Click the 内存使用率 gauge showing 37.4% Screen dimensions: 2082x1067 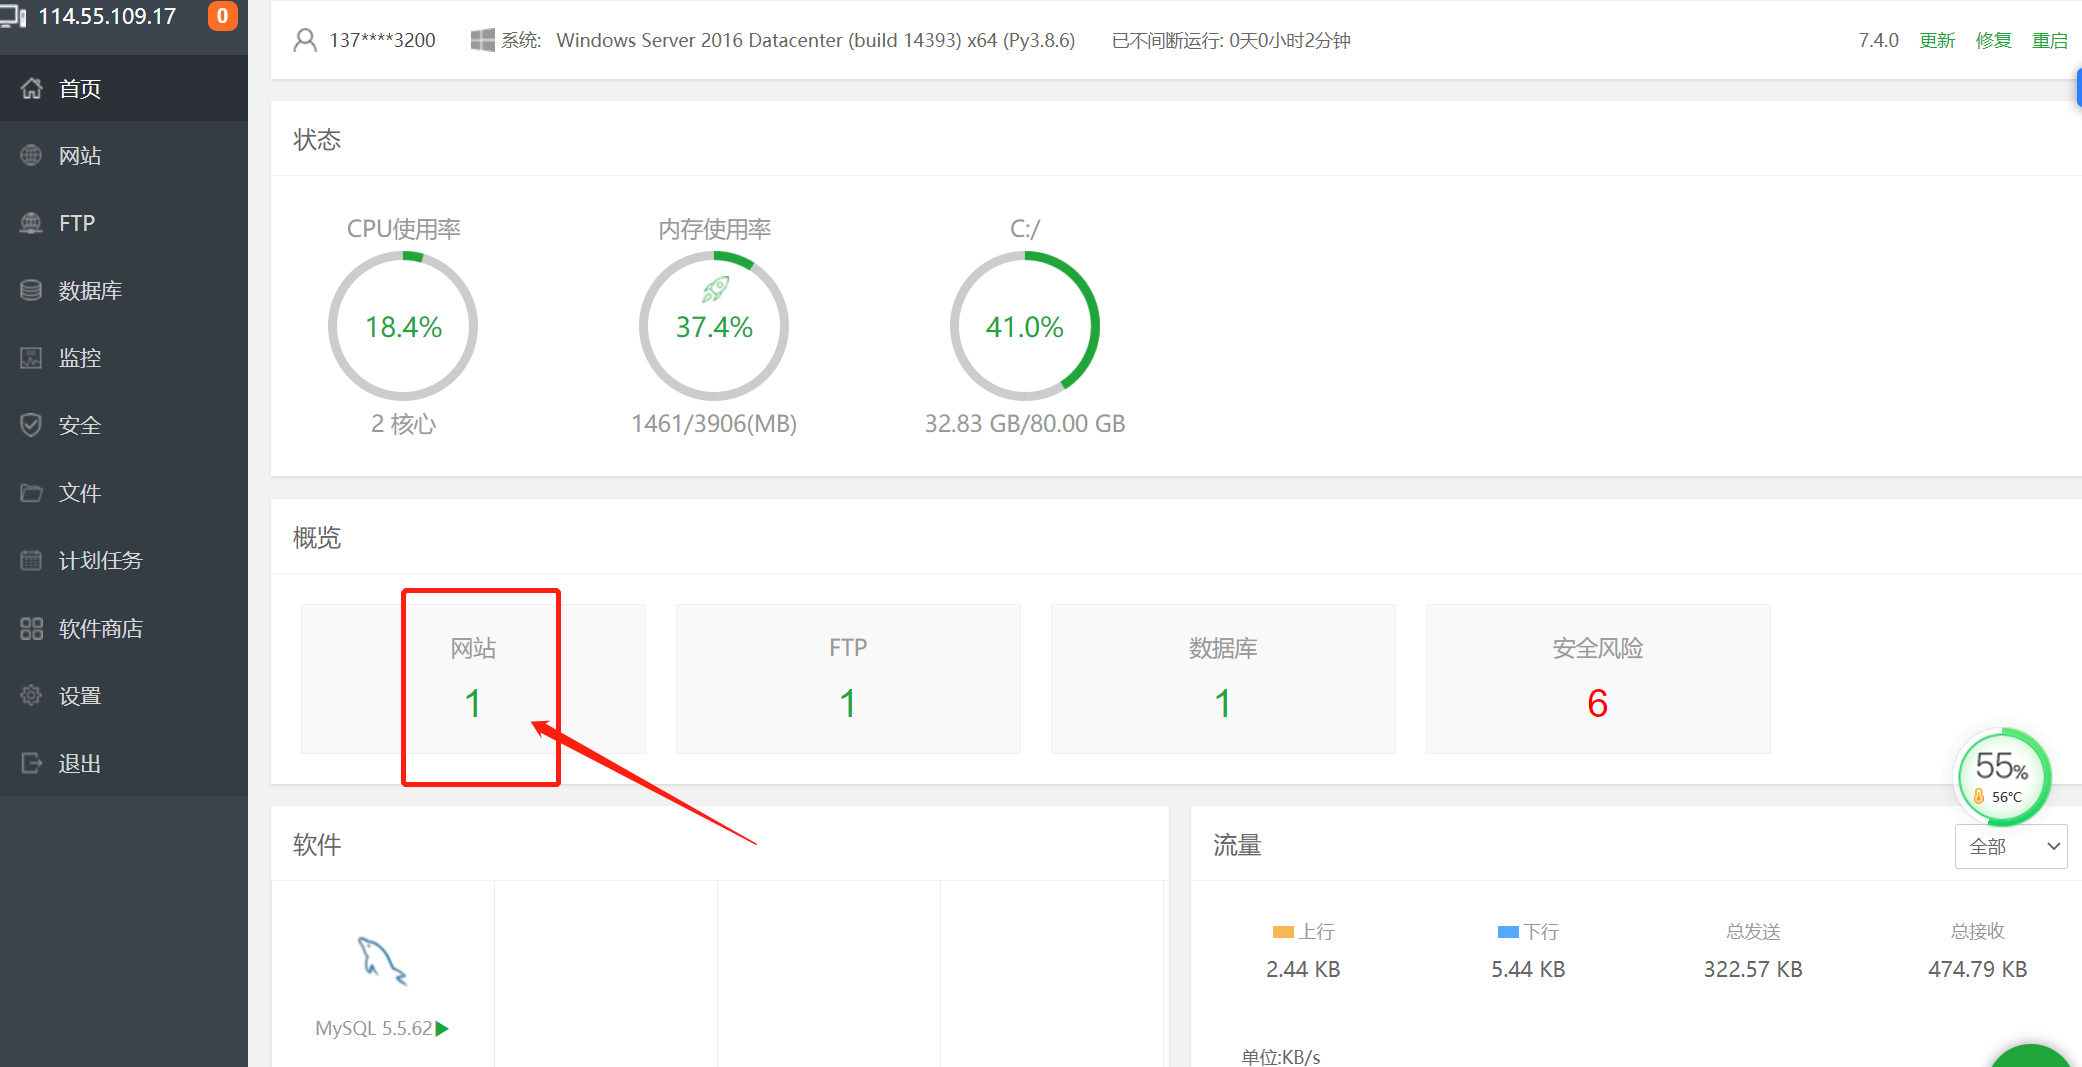click(x=714, y=326)
